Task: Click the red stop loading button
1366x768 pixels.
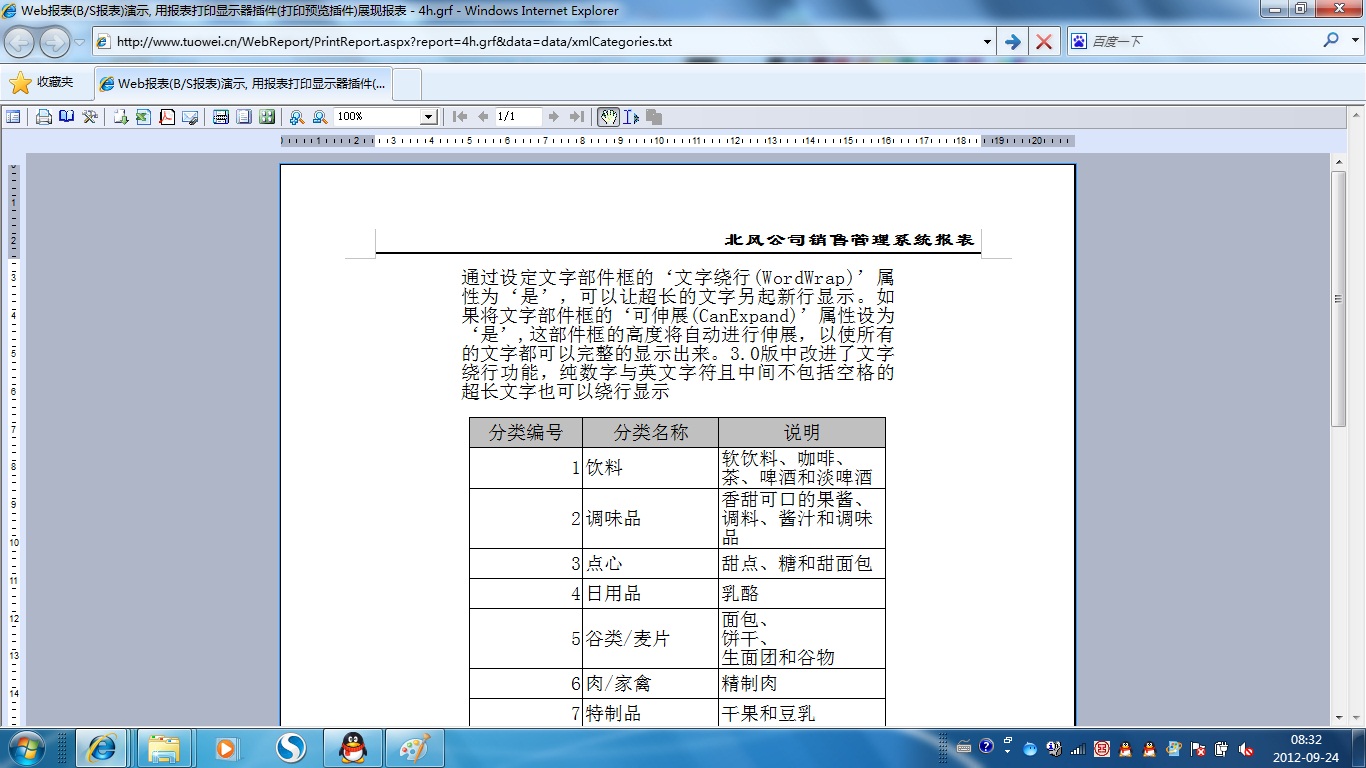Action: (1043, 42)
